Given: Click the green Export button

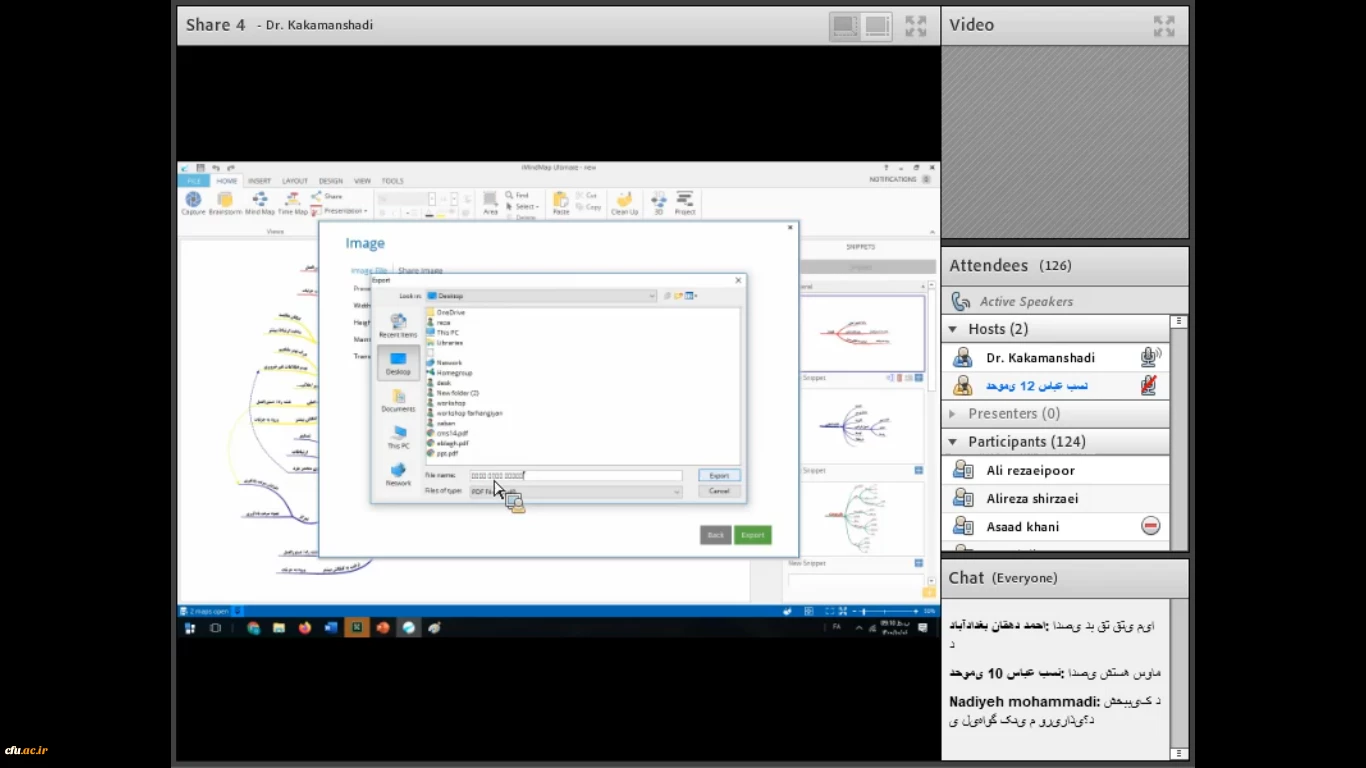Looking at the screenshot, I should (752, 535).
